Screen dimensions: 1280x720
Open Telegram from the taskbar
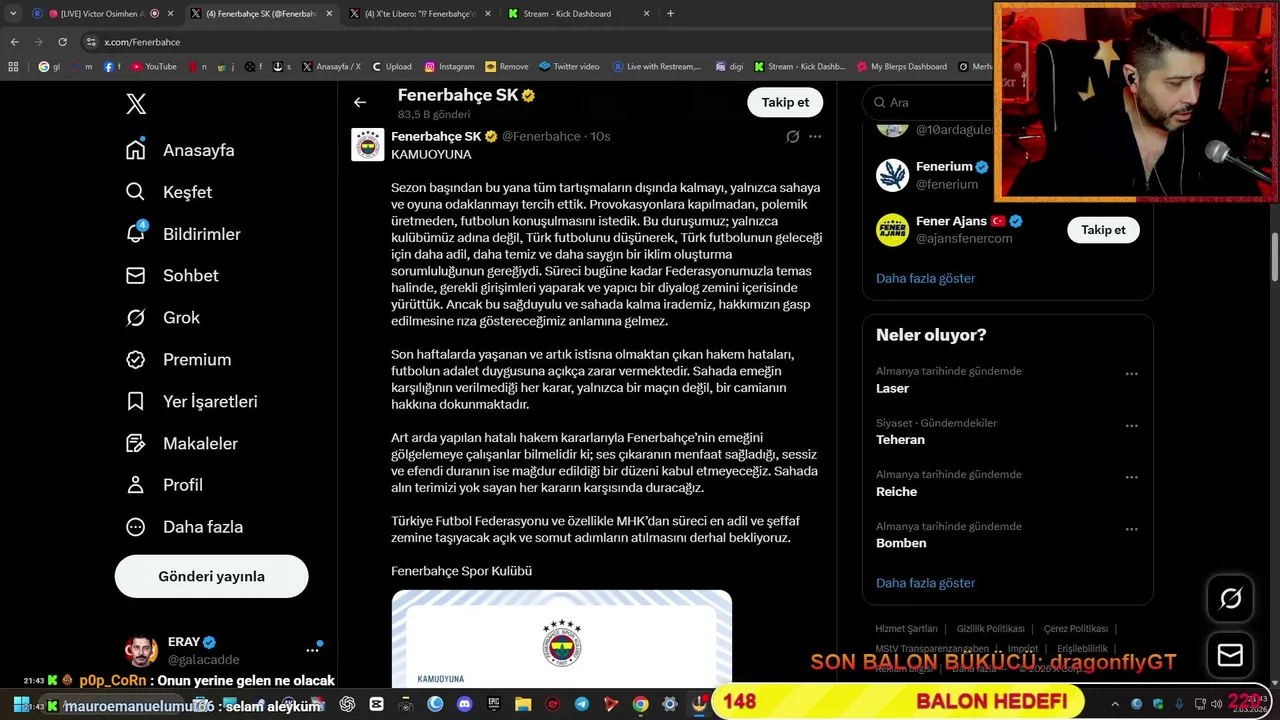click(x=581, y=704)
